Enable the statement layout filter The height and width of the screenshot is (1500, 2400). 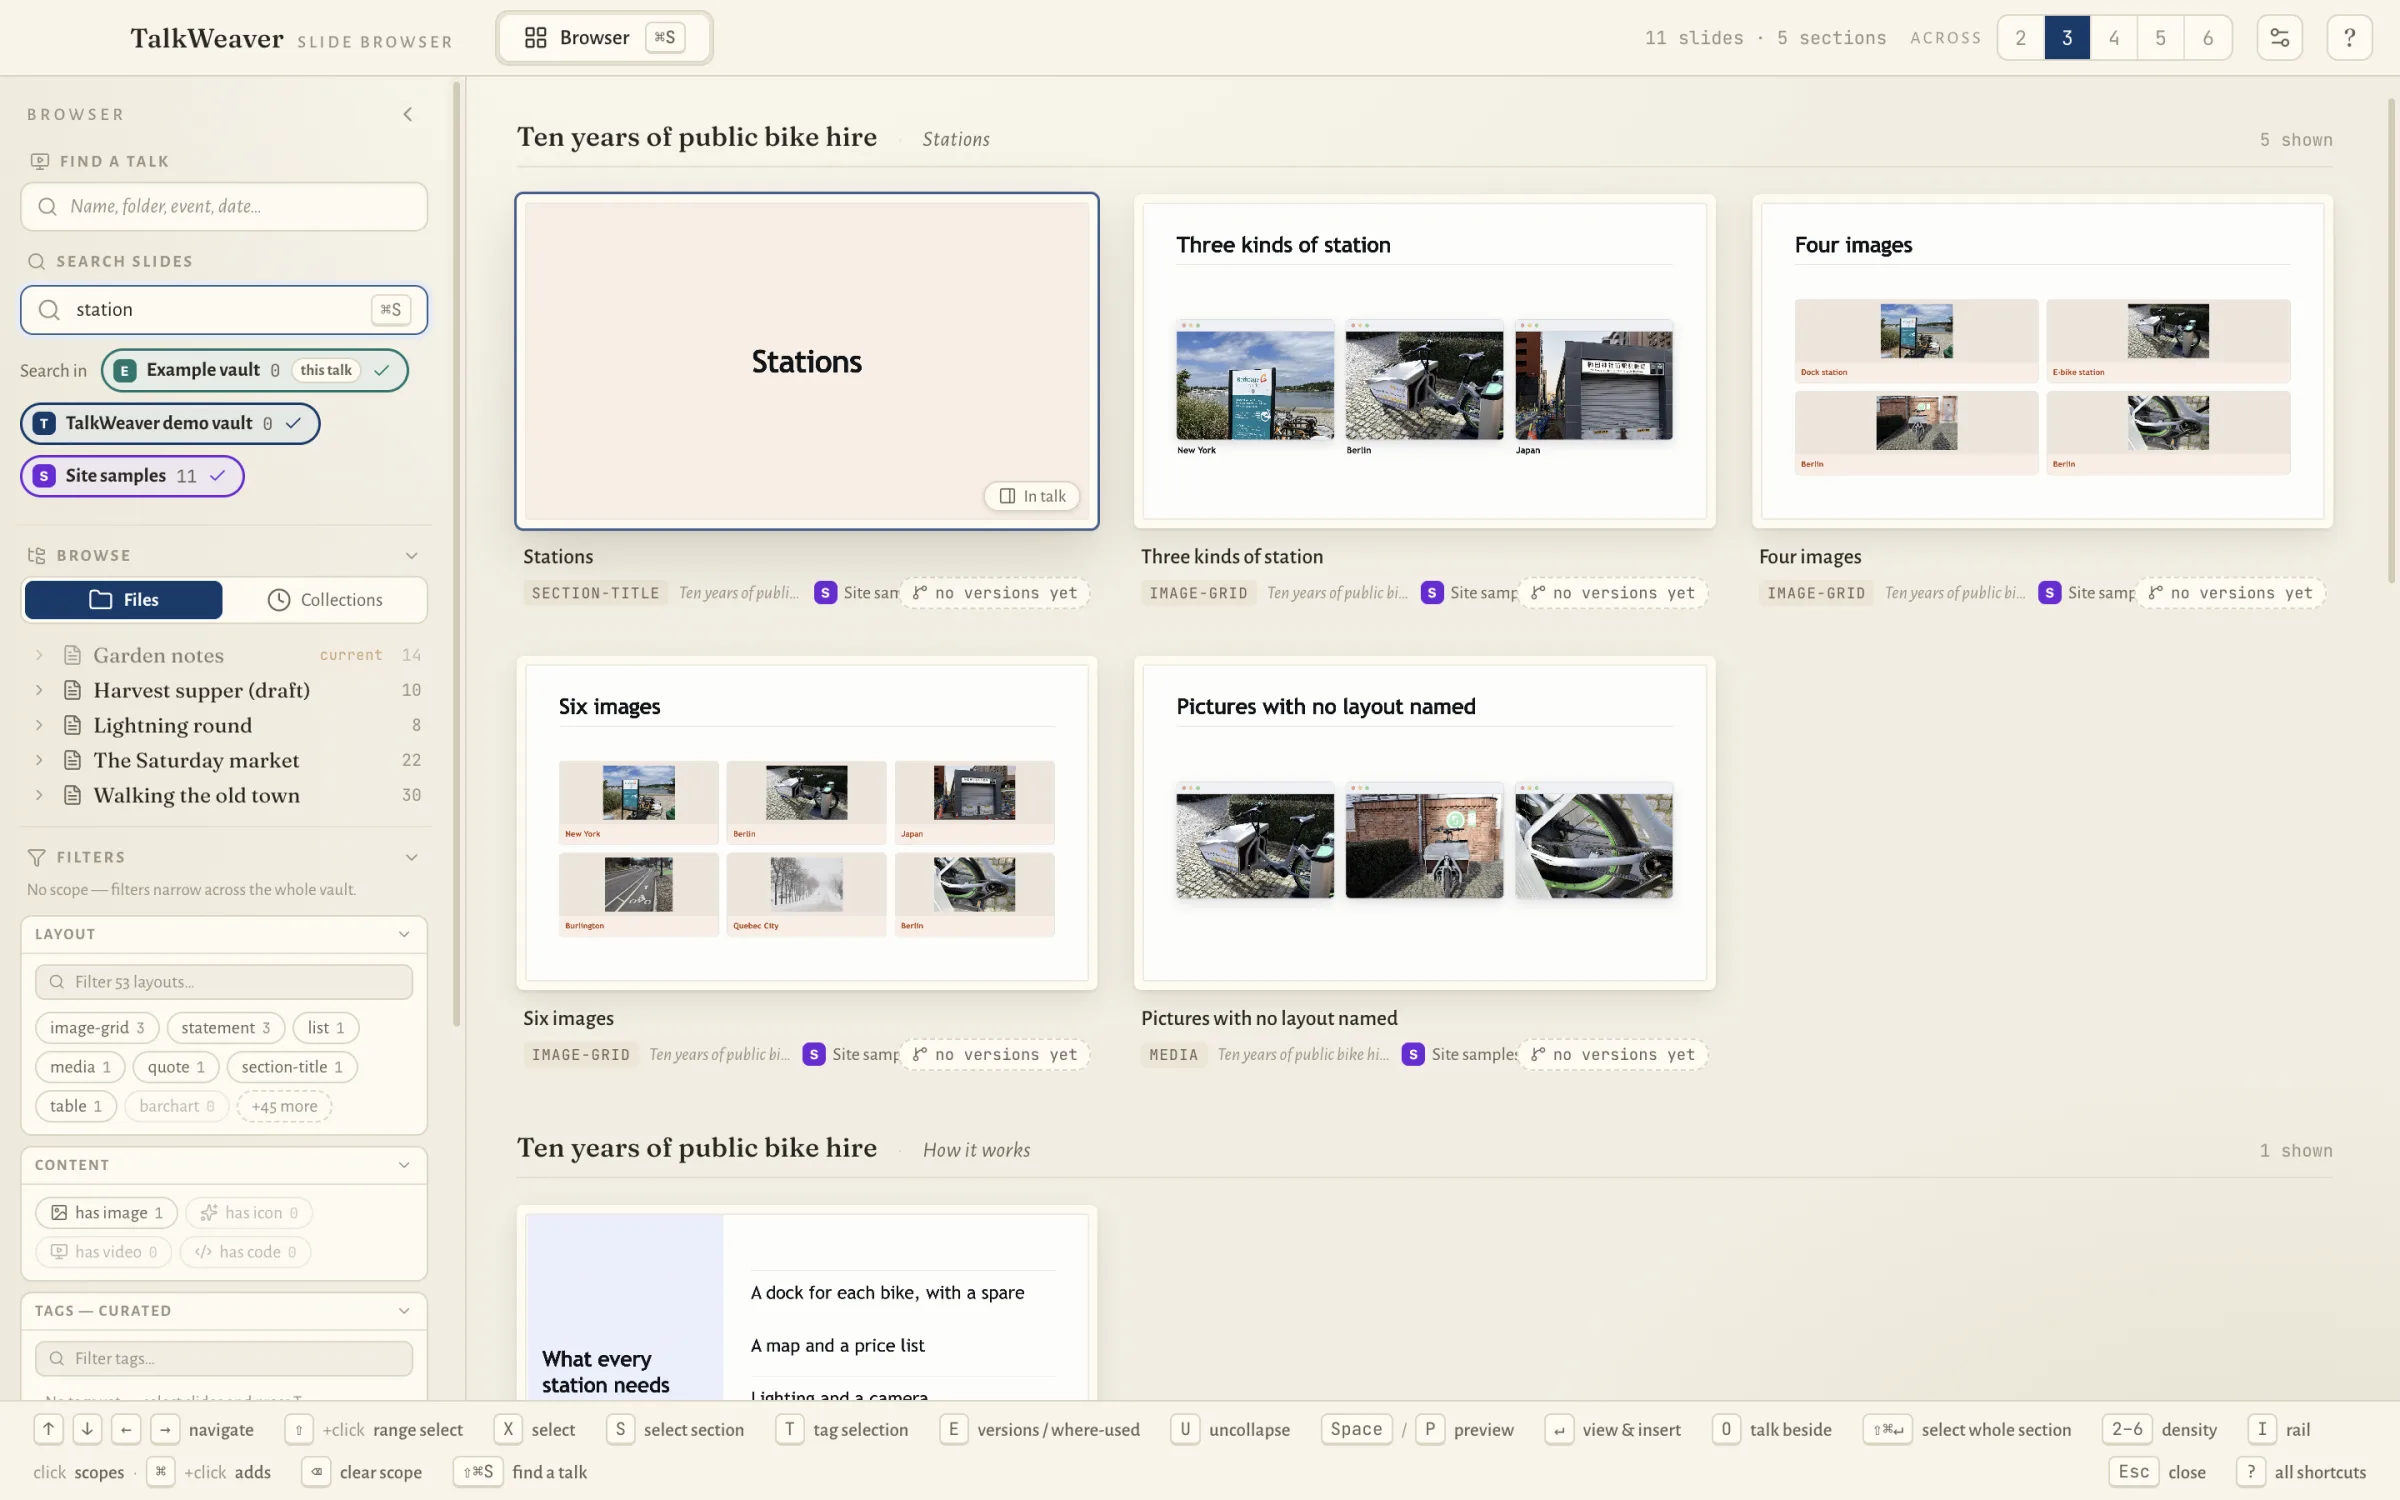point(226,1028)
